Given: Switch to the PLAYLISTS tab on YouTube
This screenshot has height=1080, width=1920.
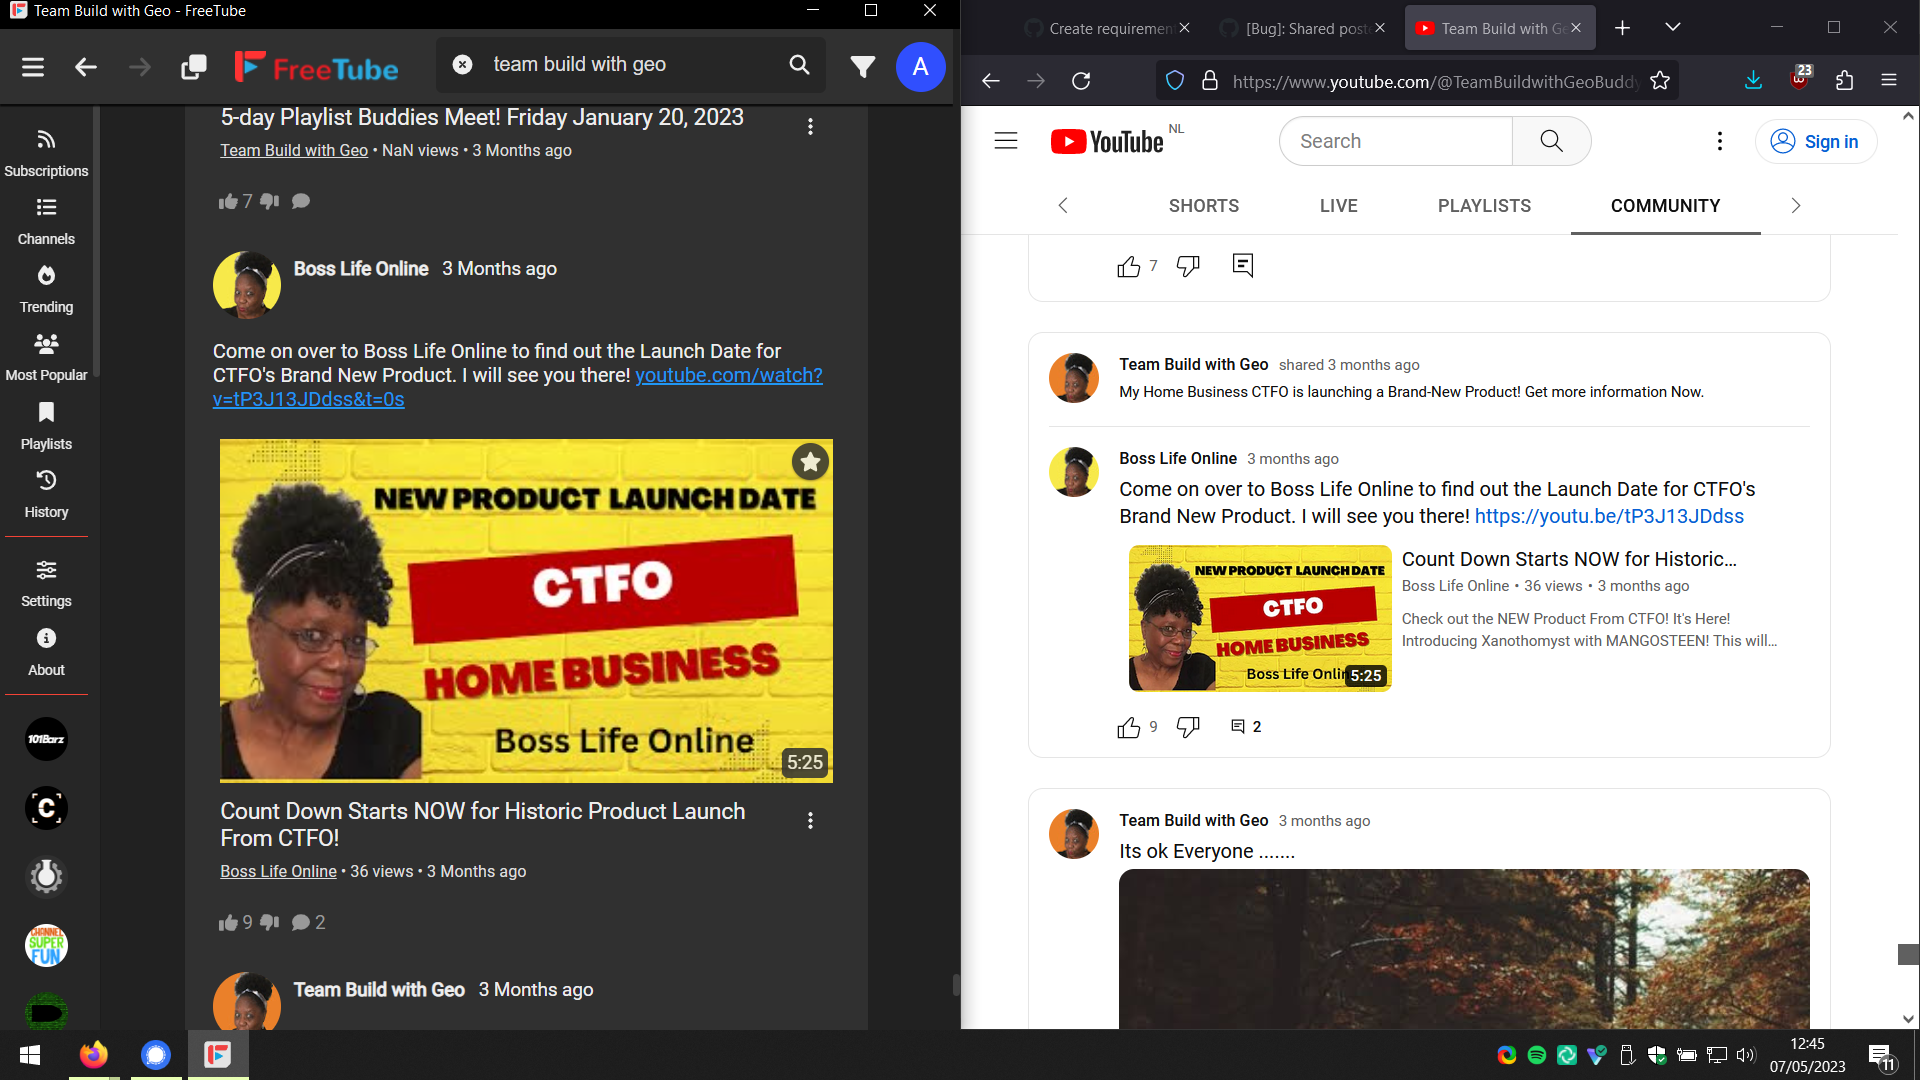Looking at the screenshot, I should coord(1484,206).
